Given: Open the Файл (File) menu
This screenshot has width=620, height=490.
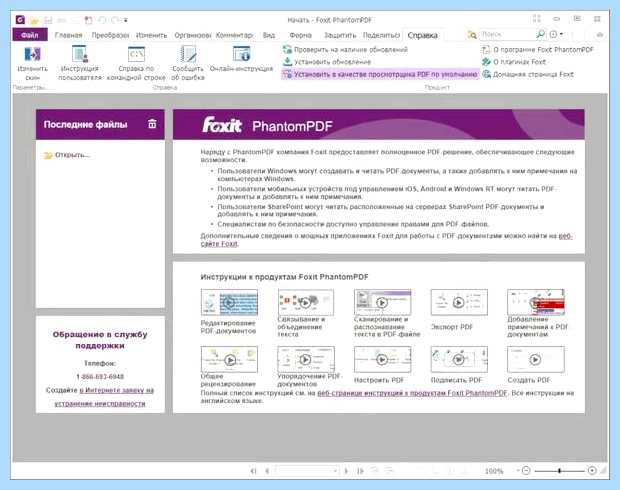Looking at the screenshot, I should [30, 35].
